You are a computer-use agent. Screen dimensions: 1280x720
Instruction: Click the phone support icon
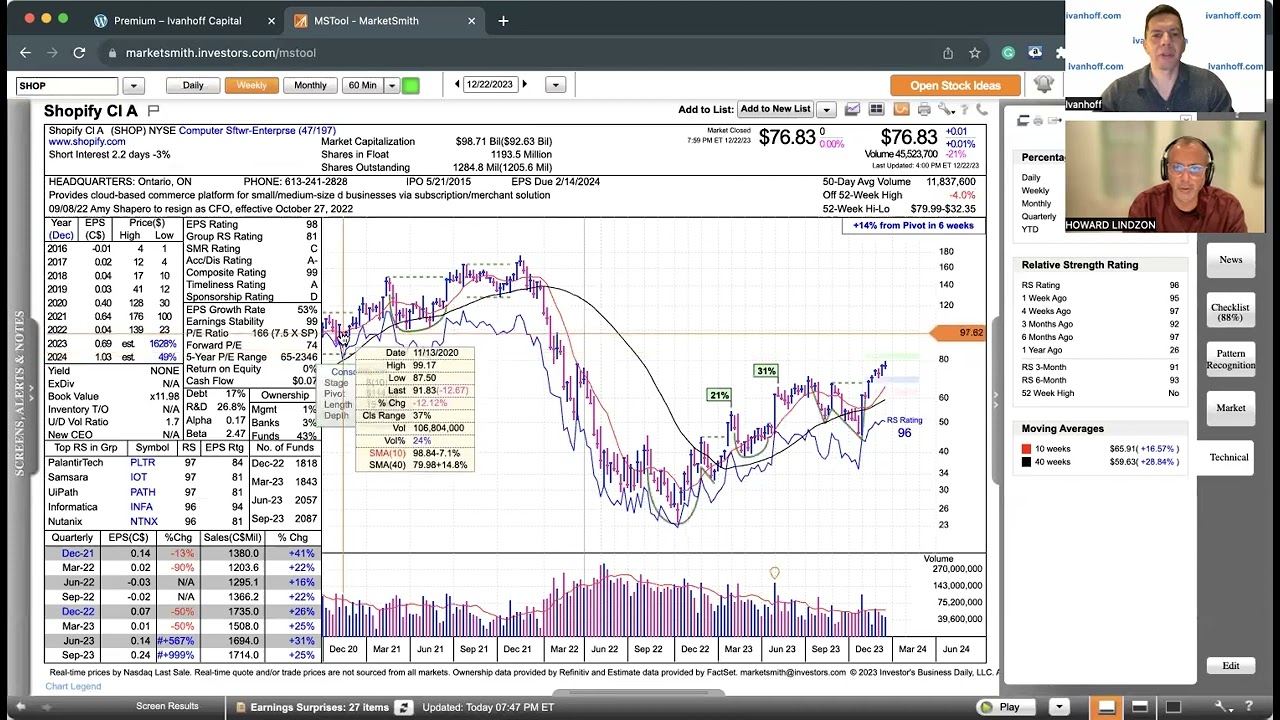click(981, 109)
